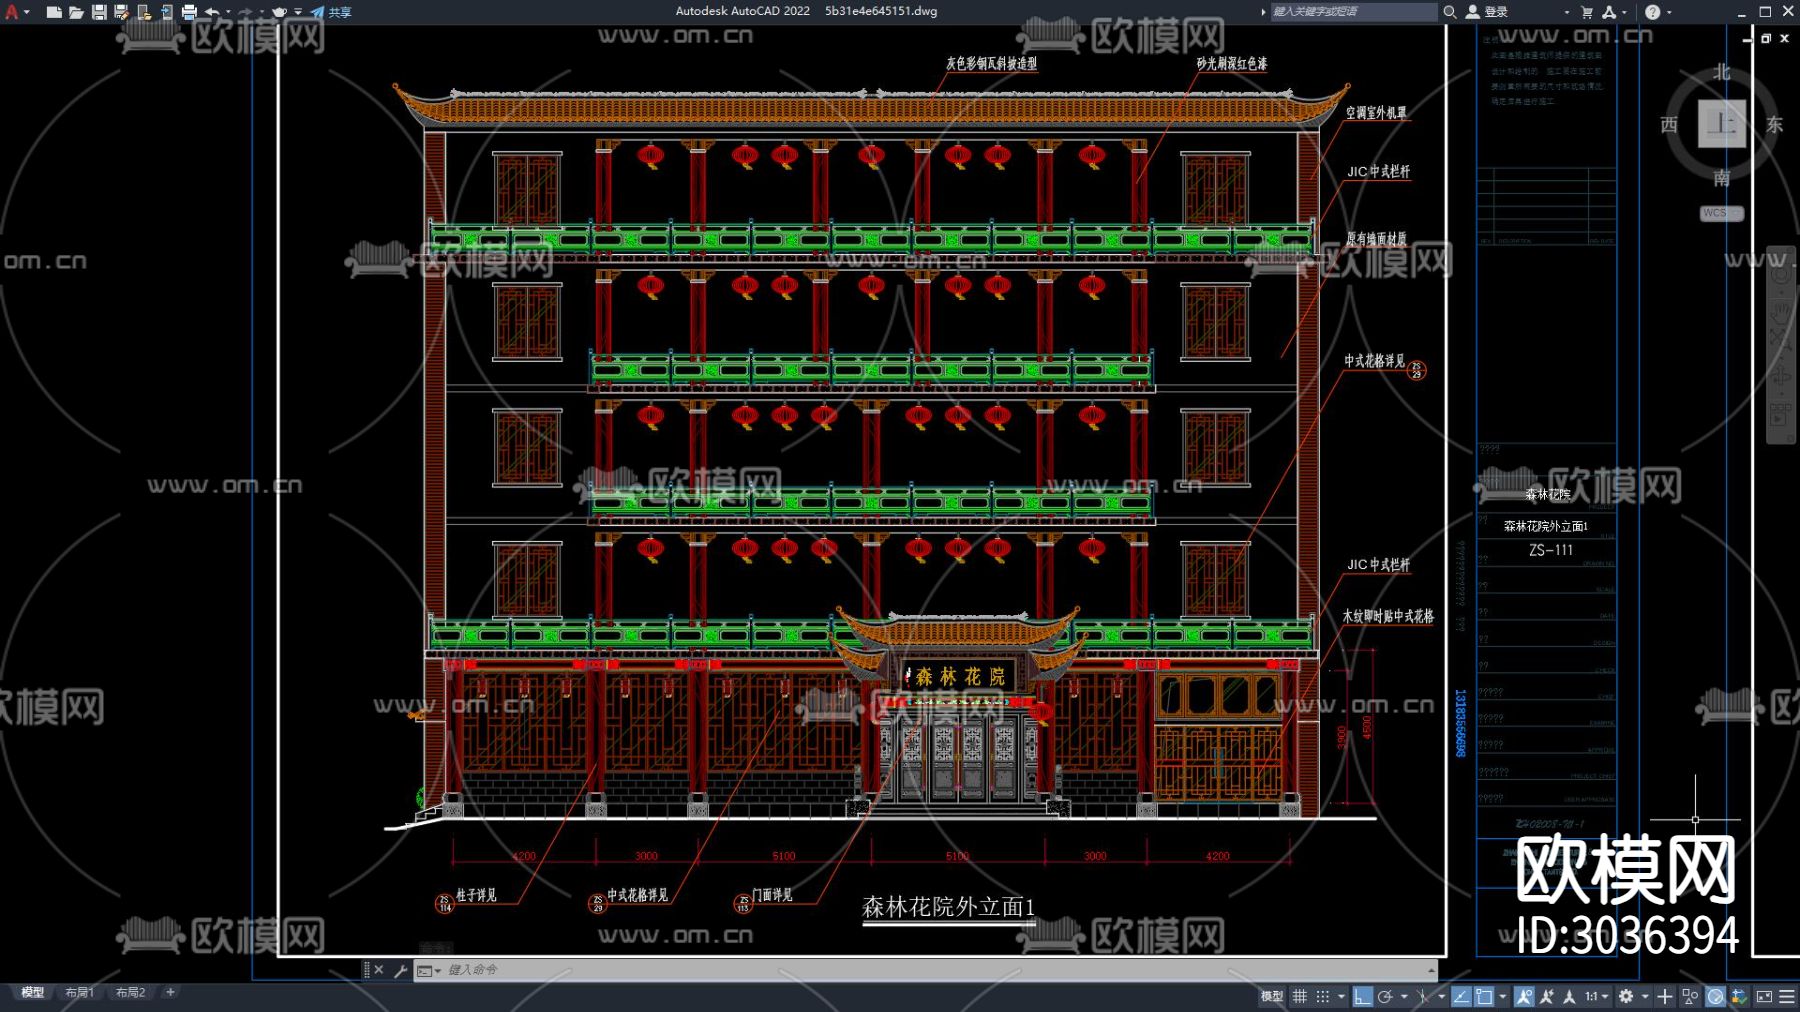
Task: Open workspace switching gear
Action: tap(1626, 996)
